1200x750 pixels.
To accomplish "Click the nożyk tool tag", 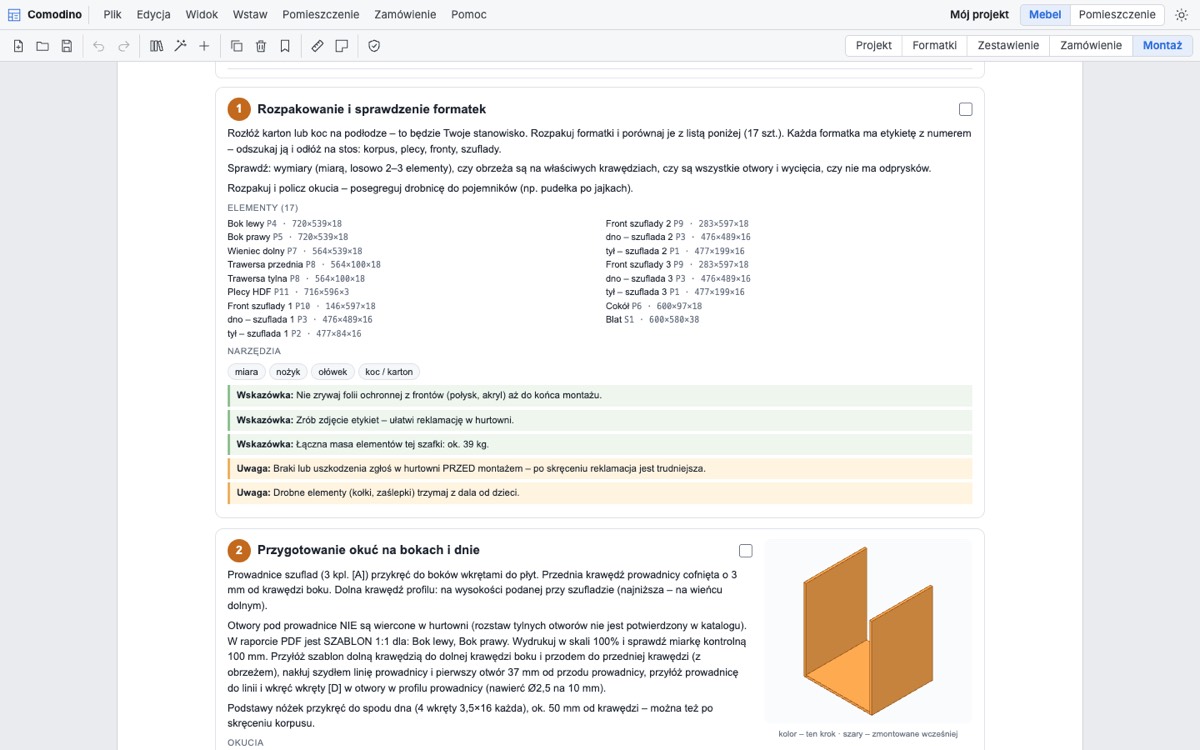I will (288, 372).
